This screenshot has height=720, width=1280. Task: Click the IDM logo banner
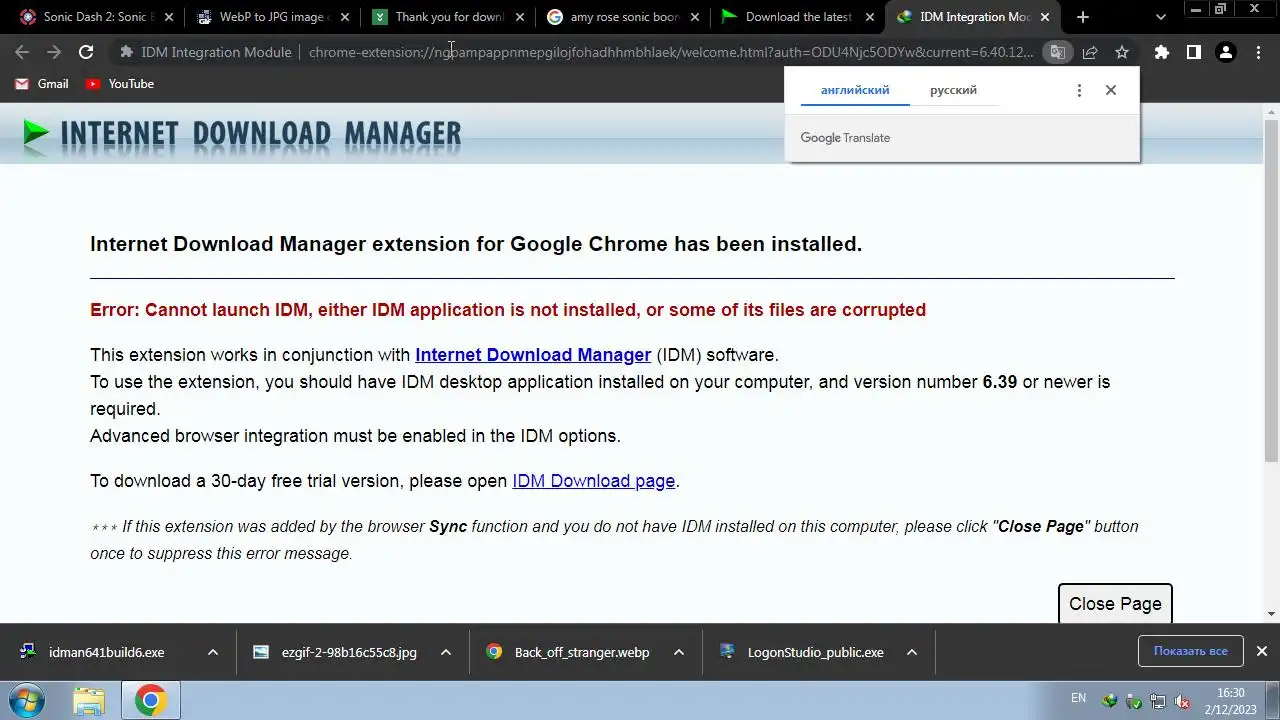coord(242,133)
